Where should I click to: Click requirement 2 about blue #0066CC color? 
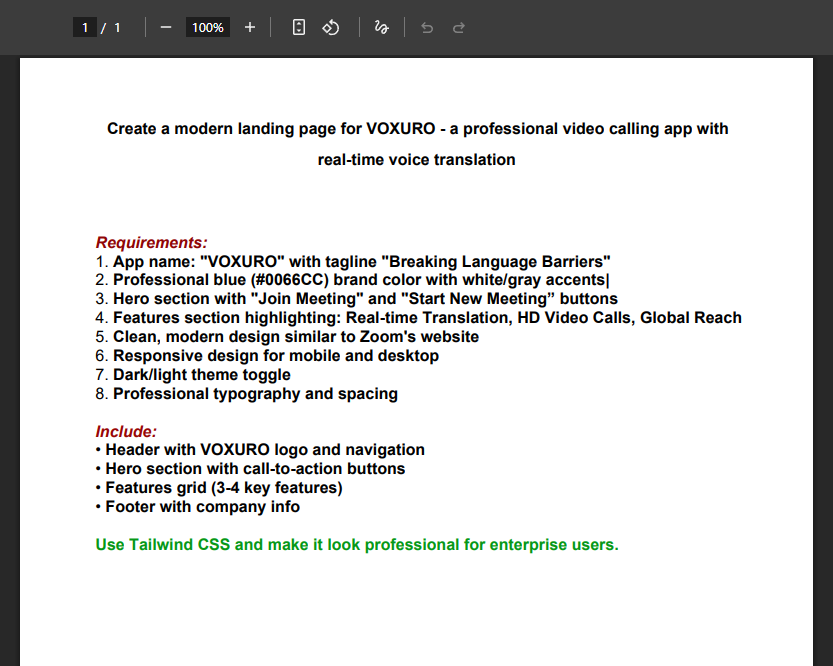coord(352,280)
